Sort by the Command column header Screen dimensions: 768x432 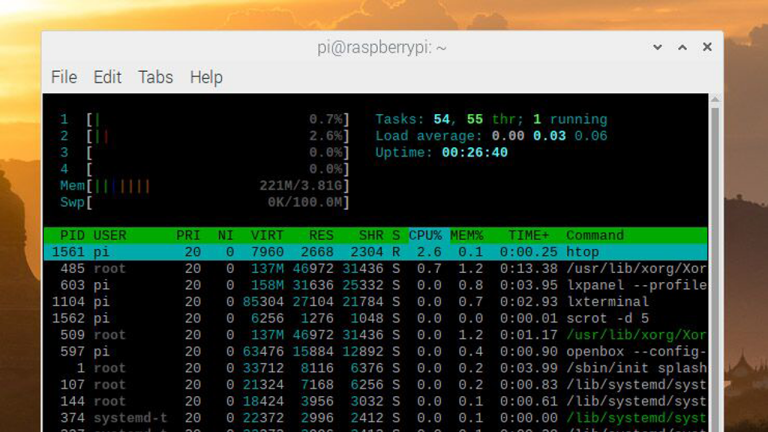tap(595, 236)
